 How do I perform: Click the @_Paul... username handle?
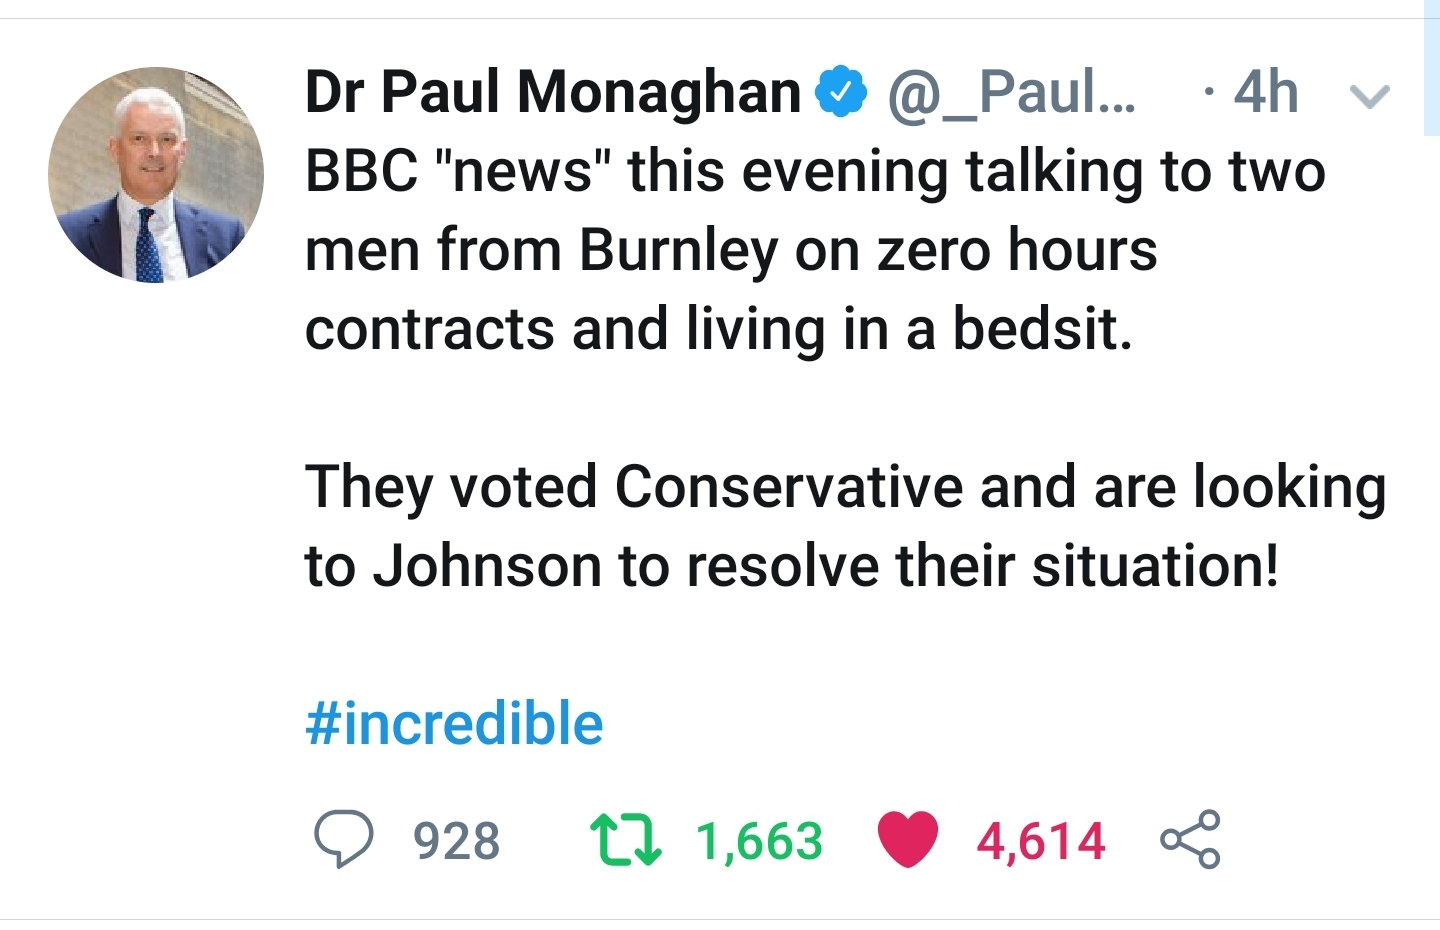click(x=1011, y=93)
